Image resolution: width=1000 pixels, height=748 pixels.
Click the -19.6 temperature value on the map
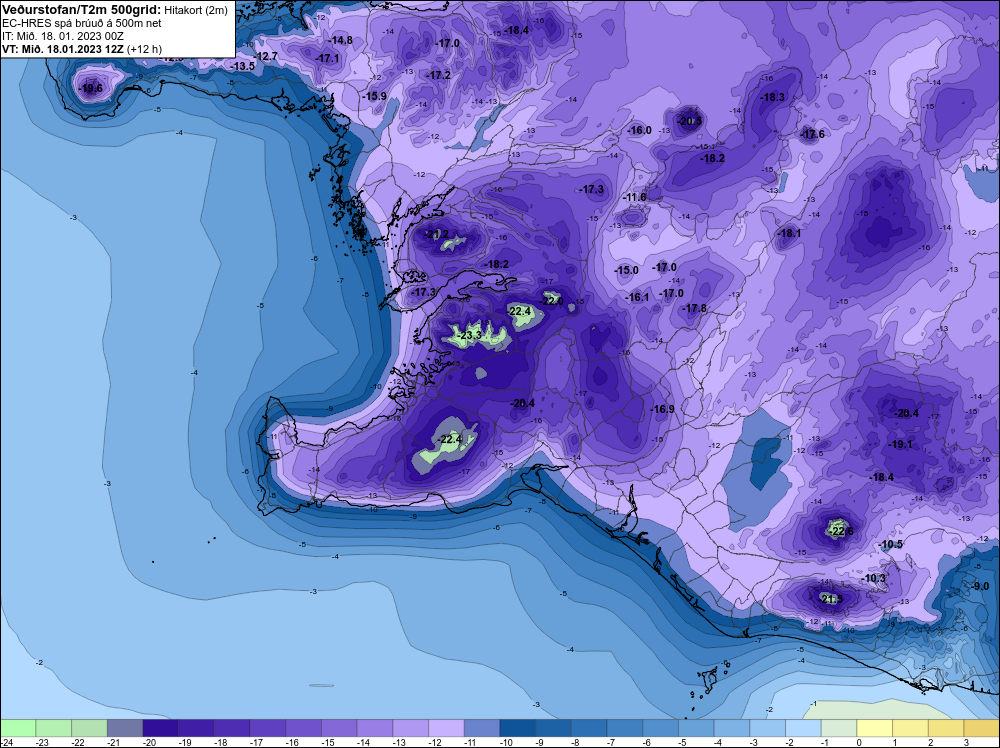click(x=91, y=88)
